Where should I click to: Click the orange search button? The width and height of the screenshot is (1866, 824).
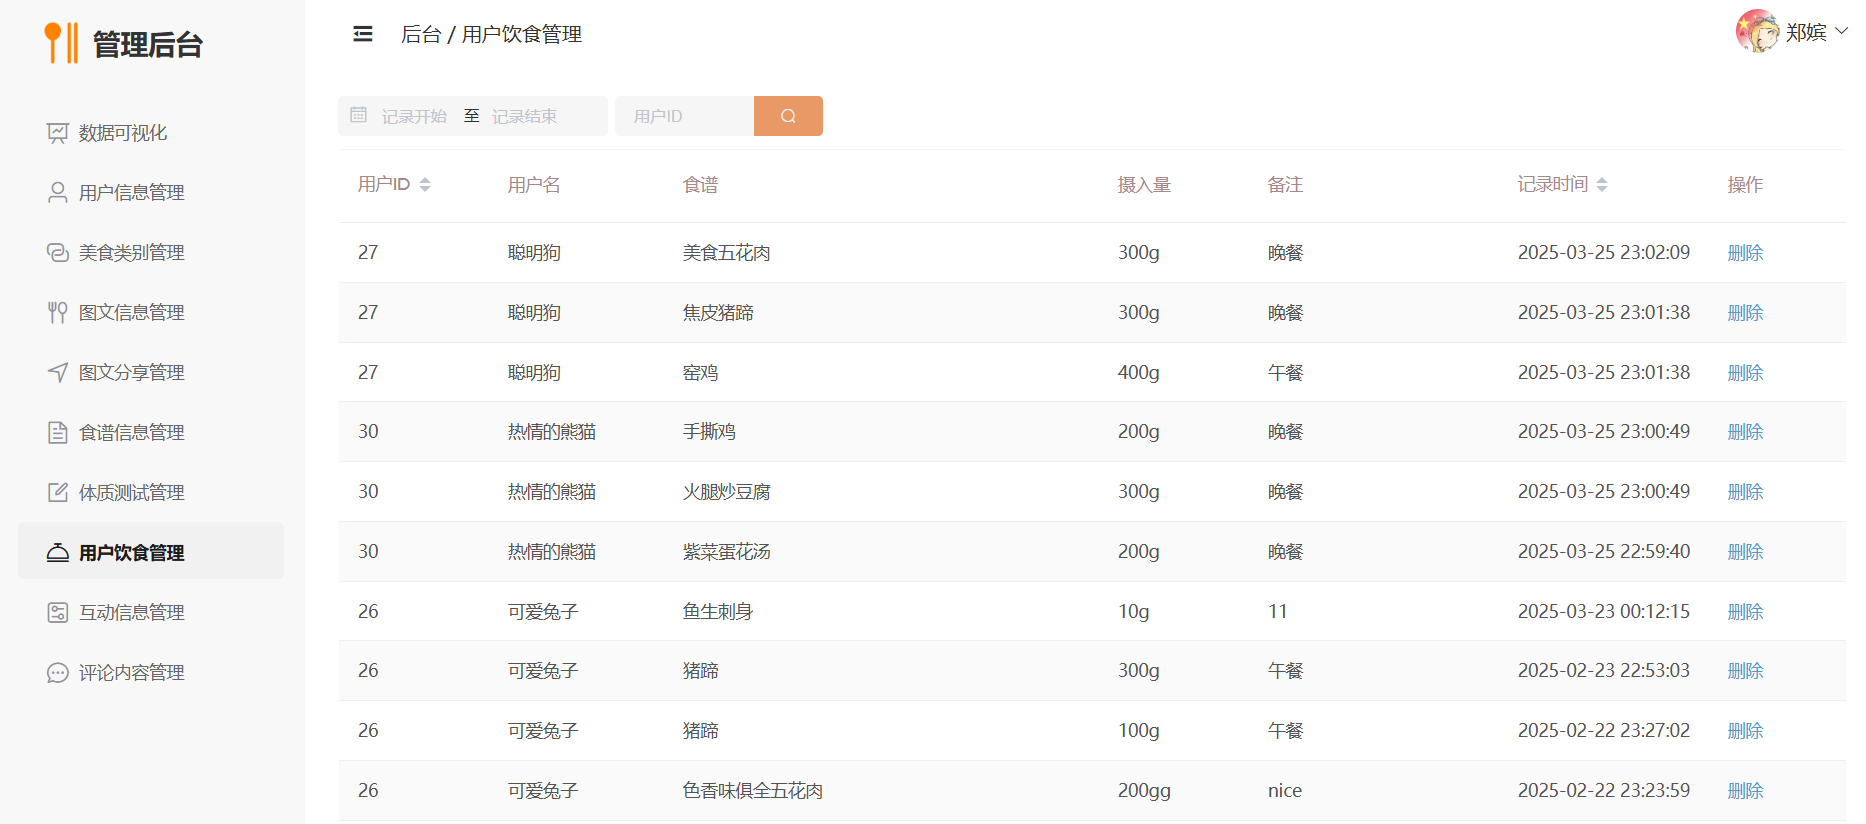(788, 116)
